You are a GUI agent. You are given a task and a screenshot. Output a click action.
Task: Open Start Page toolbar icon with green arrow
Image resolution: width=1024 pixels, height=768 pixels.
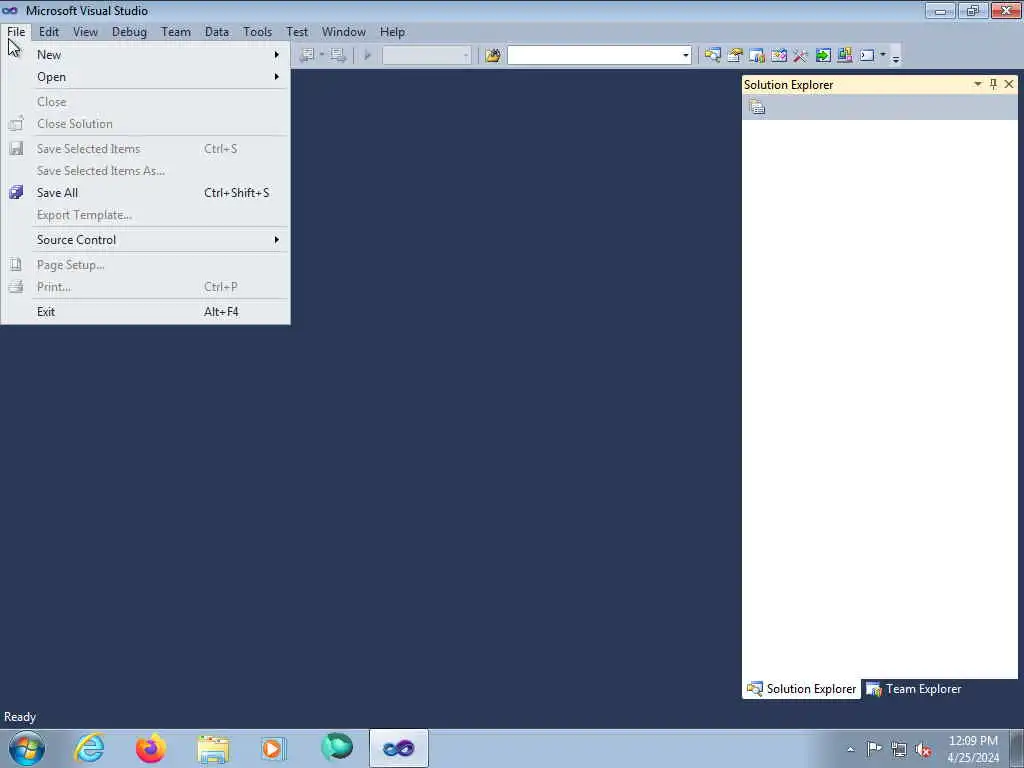[823, 56]
